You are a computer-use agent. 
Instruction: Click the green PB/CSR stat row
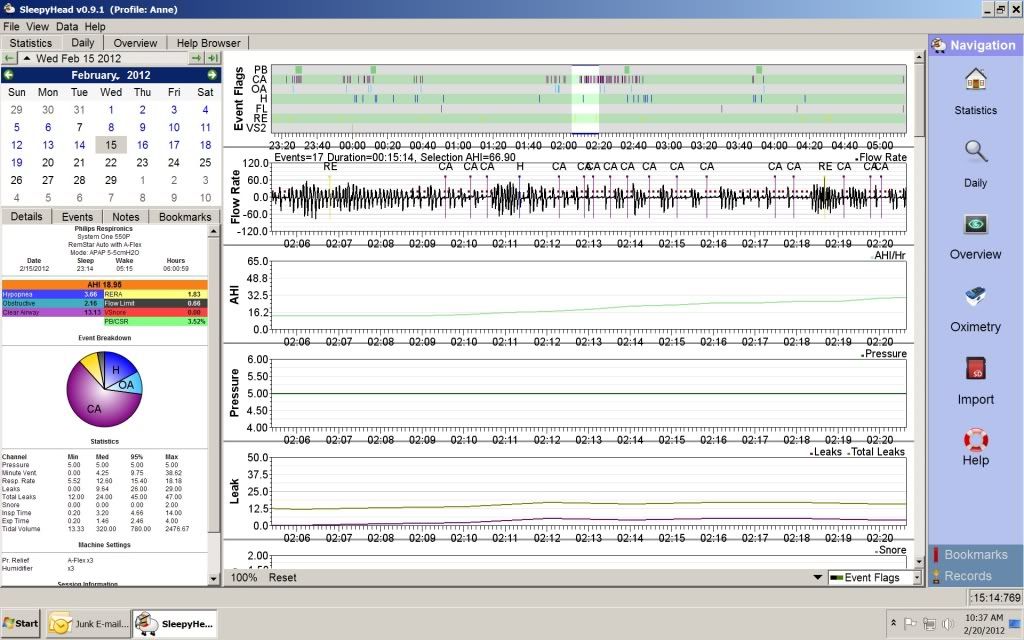155,322
